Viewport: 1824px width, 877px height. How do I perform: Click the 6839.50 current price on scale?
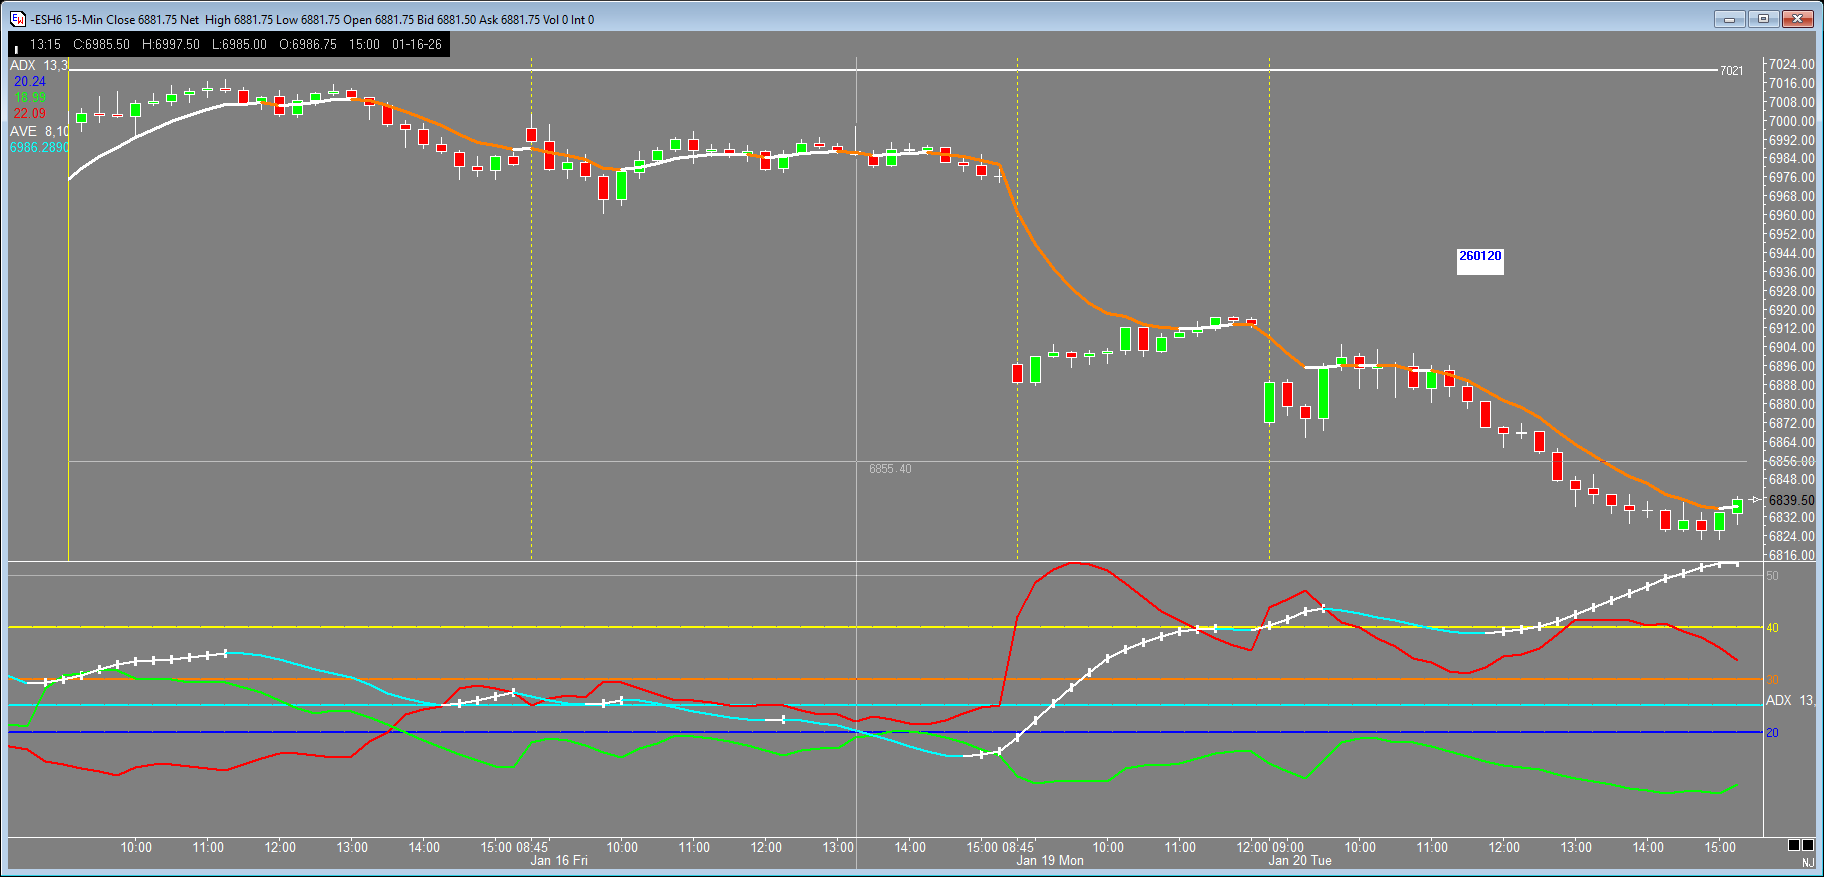coord(1791,500)
